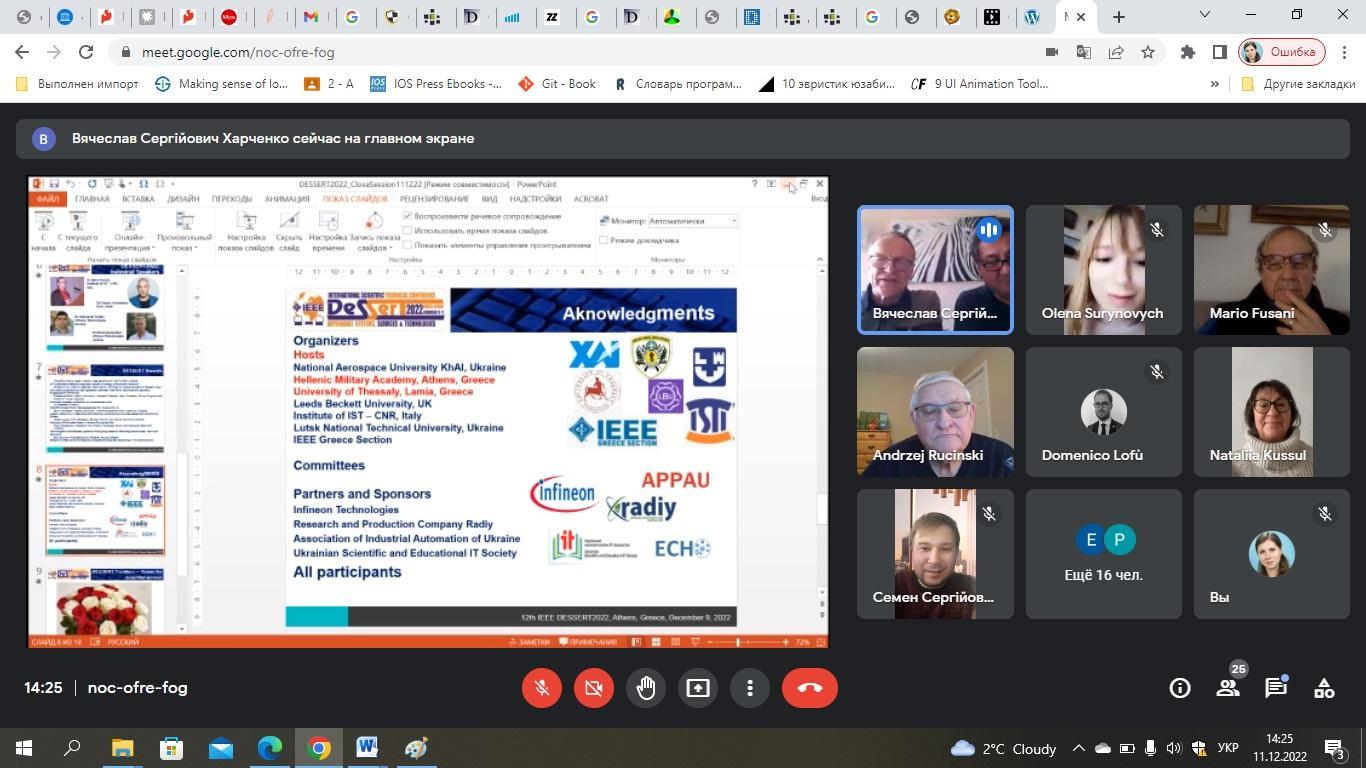Image resolution: width=1366 pixels, height=768 pixels.
Task: Show the participants list panel
Action: click(x=1228, y=688)
